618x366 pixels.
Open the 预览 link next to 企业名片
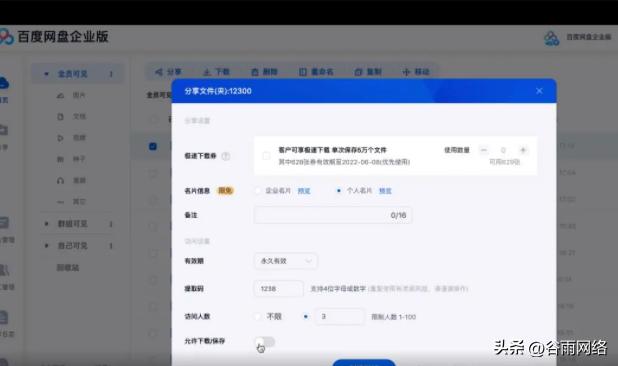[304, 191]
